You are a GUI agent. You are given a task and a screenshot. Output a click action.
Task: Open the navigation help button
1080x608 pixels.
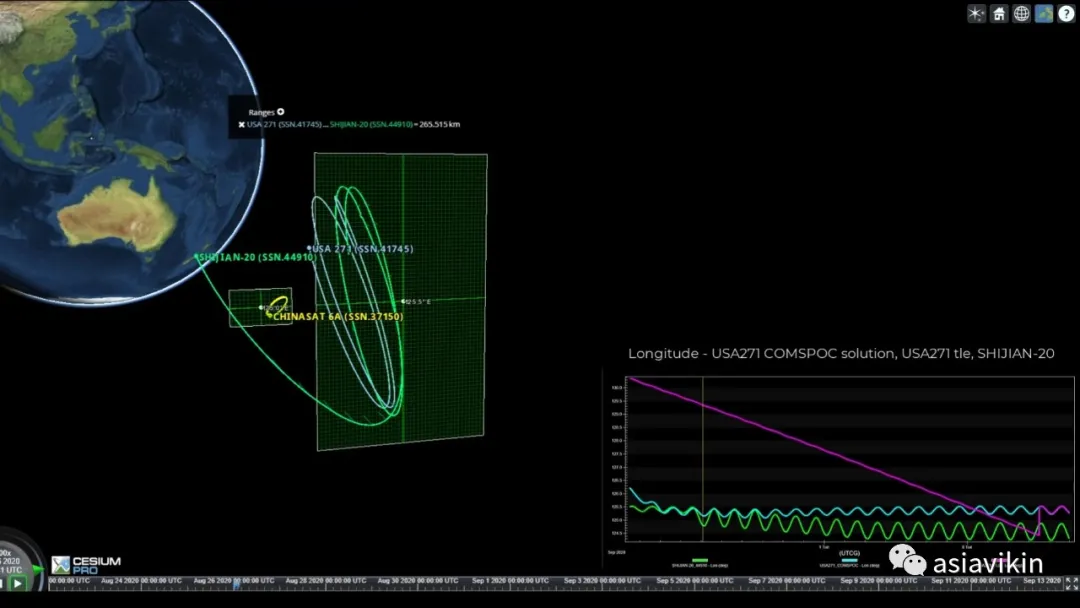click(x=1066, y=14)
